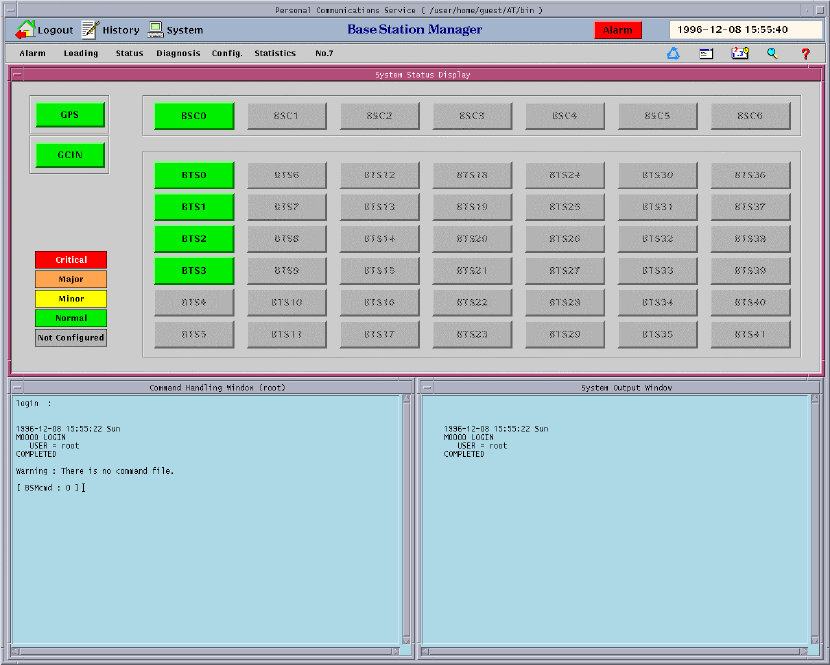Viewport: 830px width, 665px height.
Task: Open System Status Display window menu button
Action: pos(17,75)
